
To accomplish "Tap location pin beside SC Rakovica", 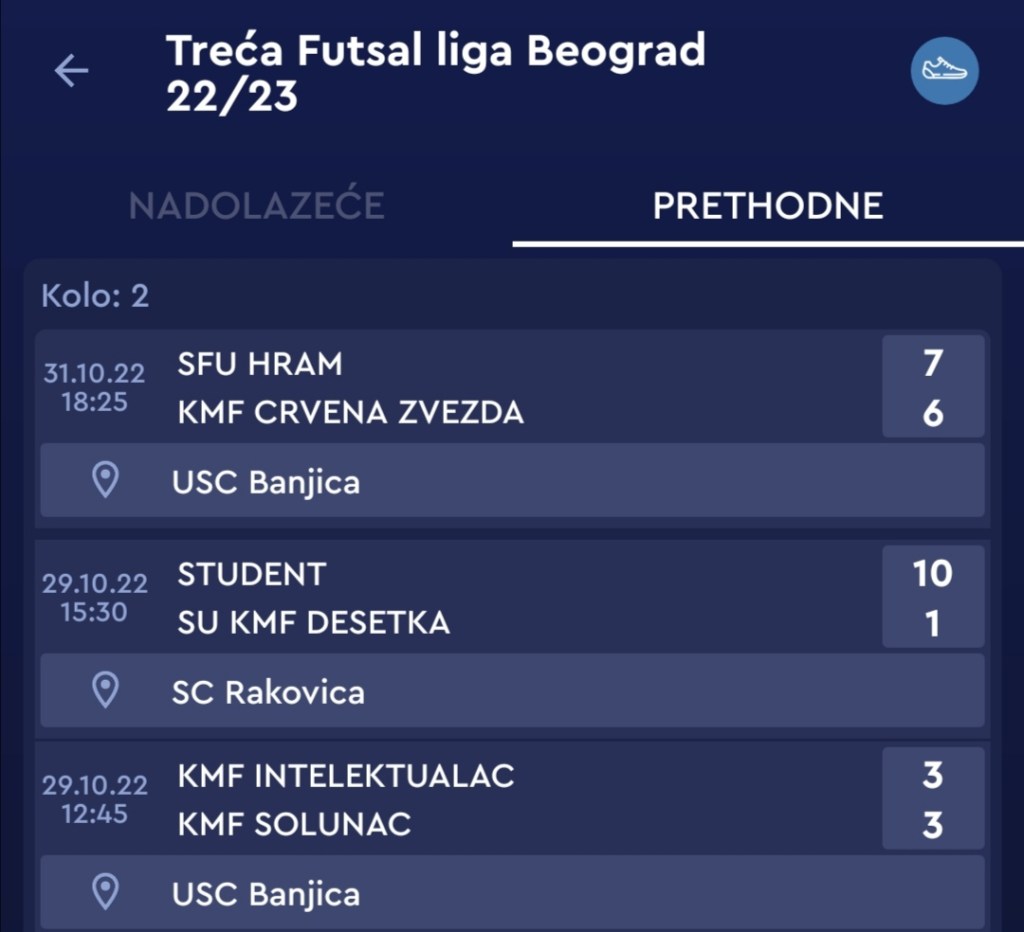I will 105,690.
